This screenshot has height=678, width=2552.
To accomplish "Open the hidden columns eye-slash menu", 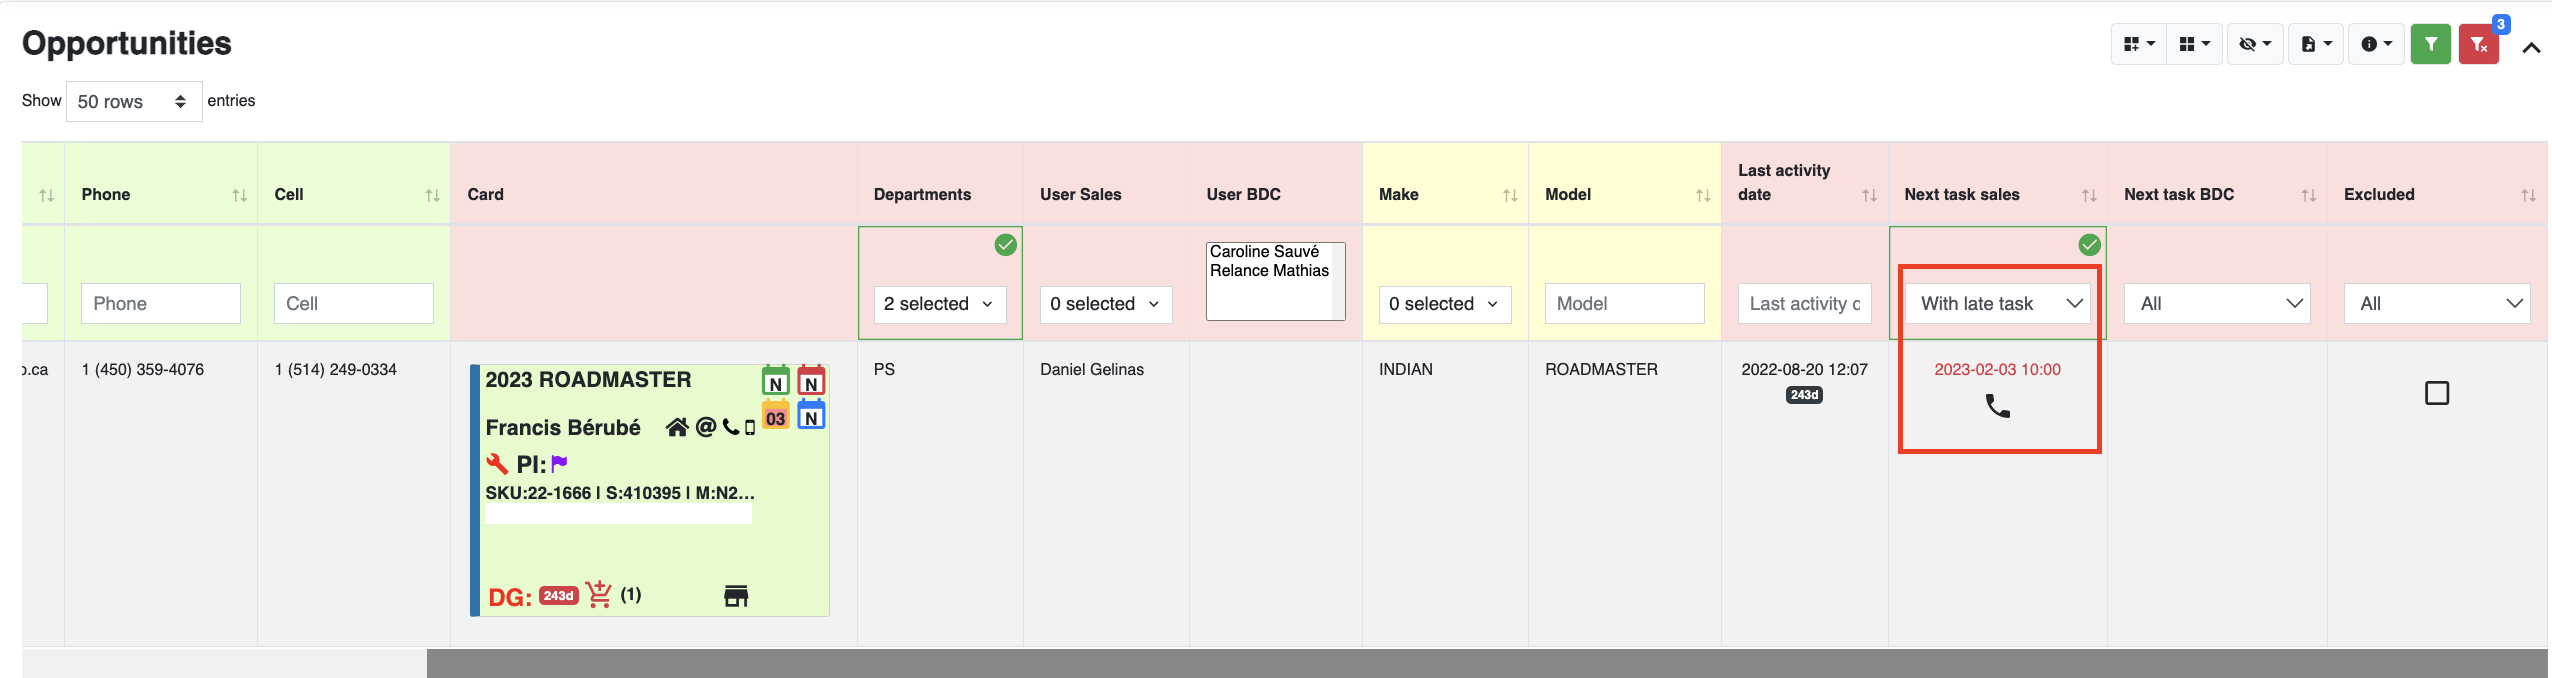I will pos(2254,44).
